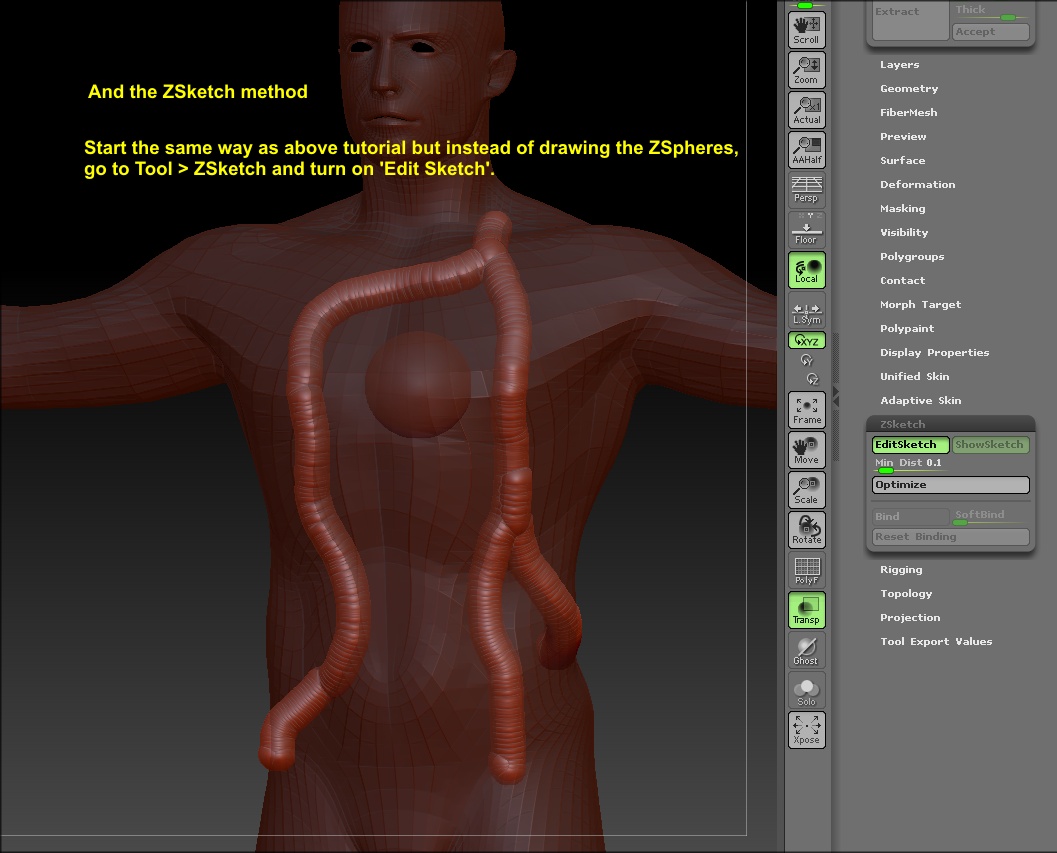
Task: Toggle PolyF polyframe display
Action: [x=806, y=570]
